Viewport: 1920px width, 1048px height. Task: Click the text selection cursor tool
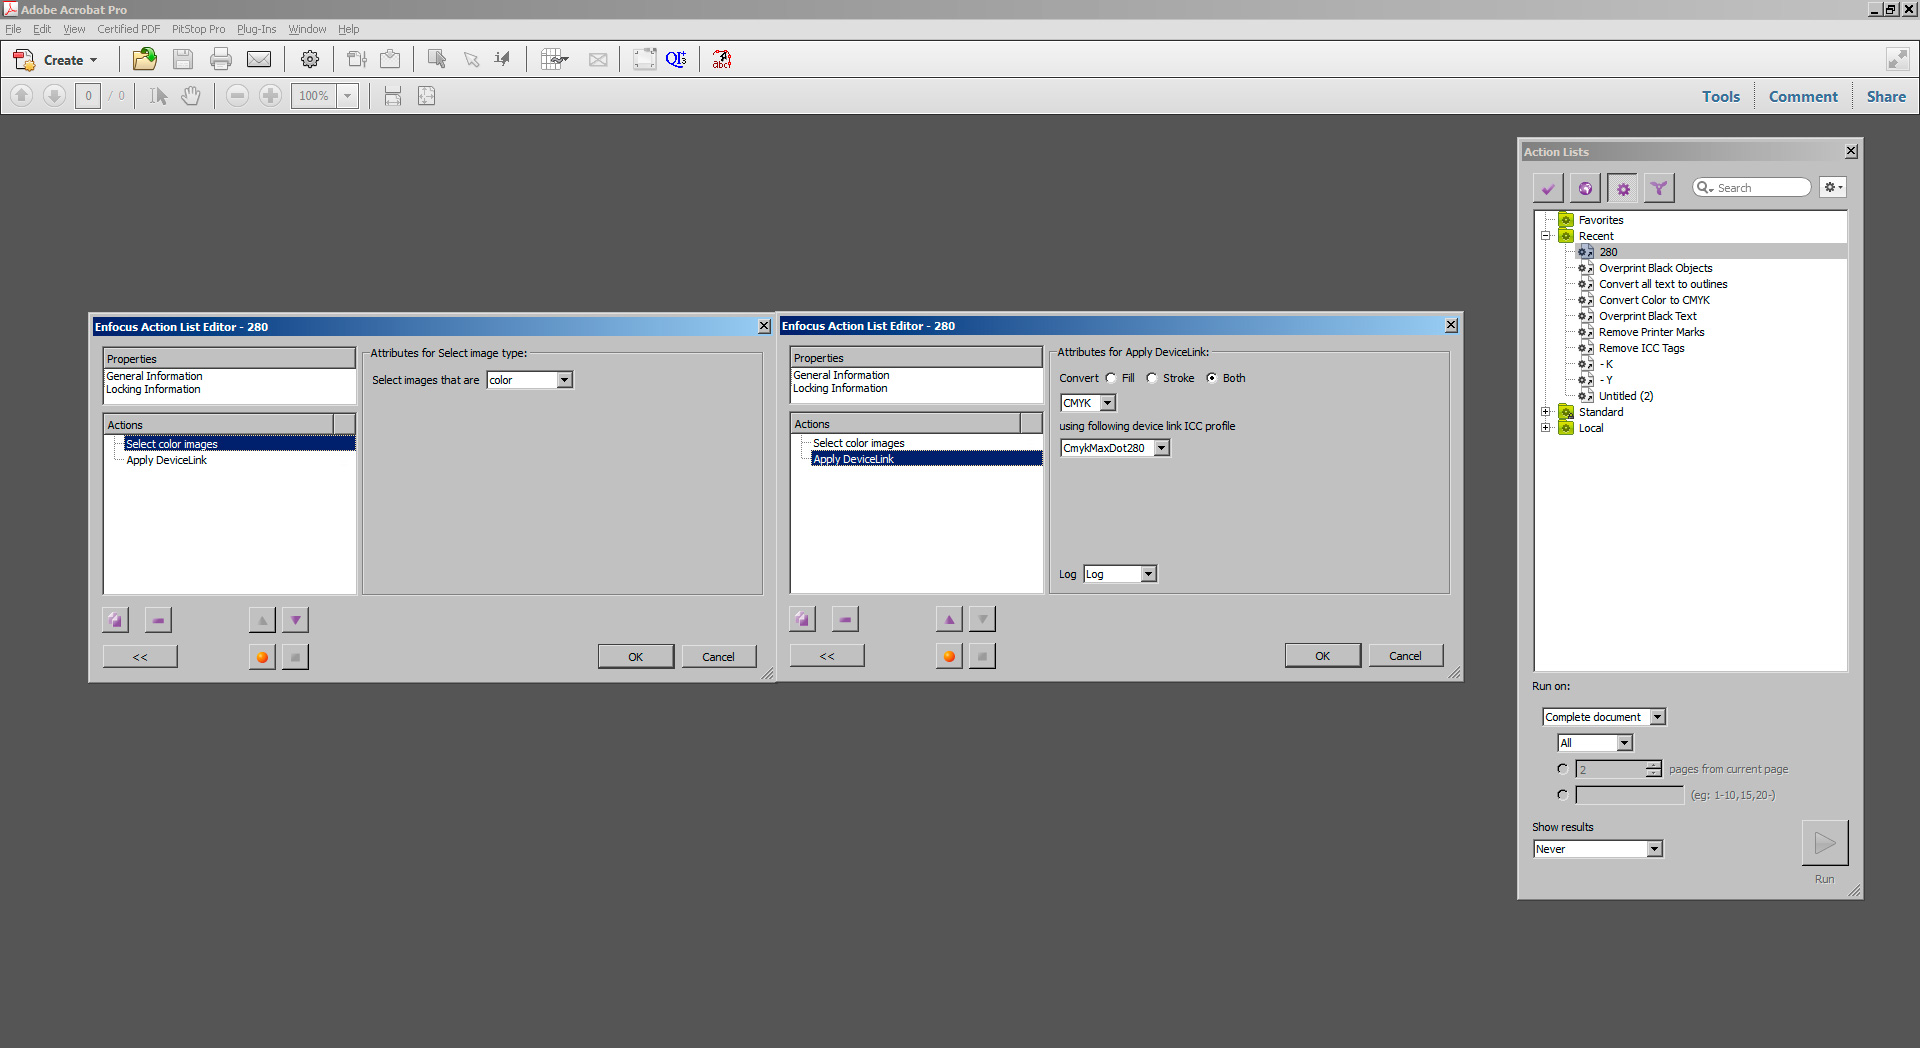pos(158,96)
